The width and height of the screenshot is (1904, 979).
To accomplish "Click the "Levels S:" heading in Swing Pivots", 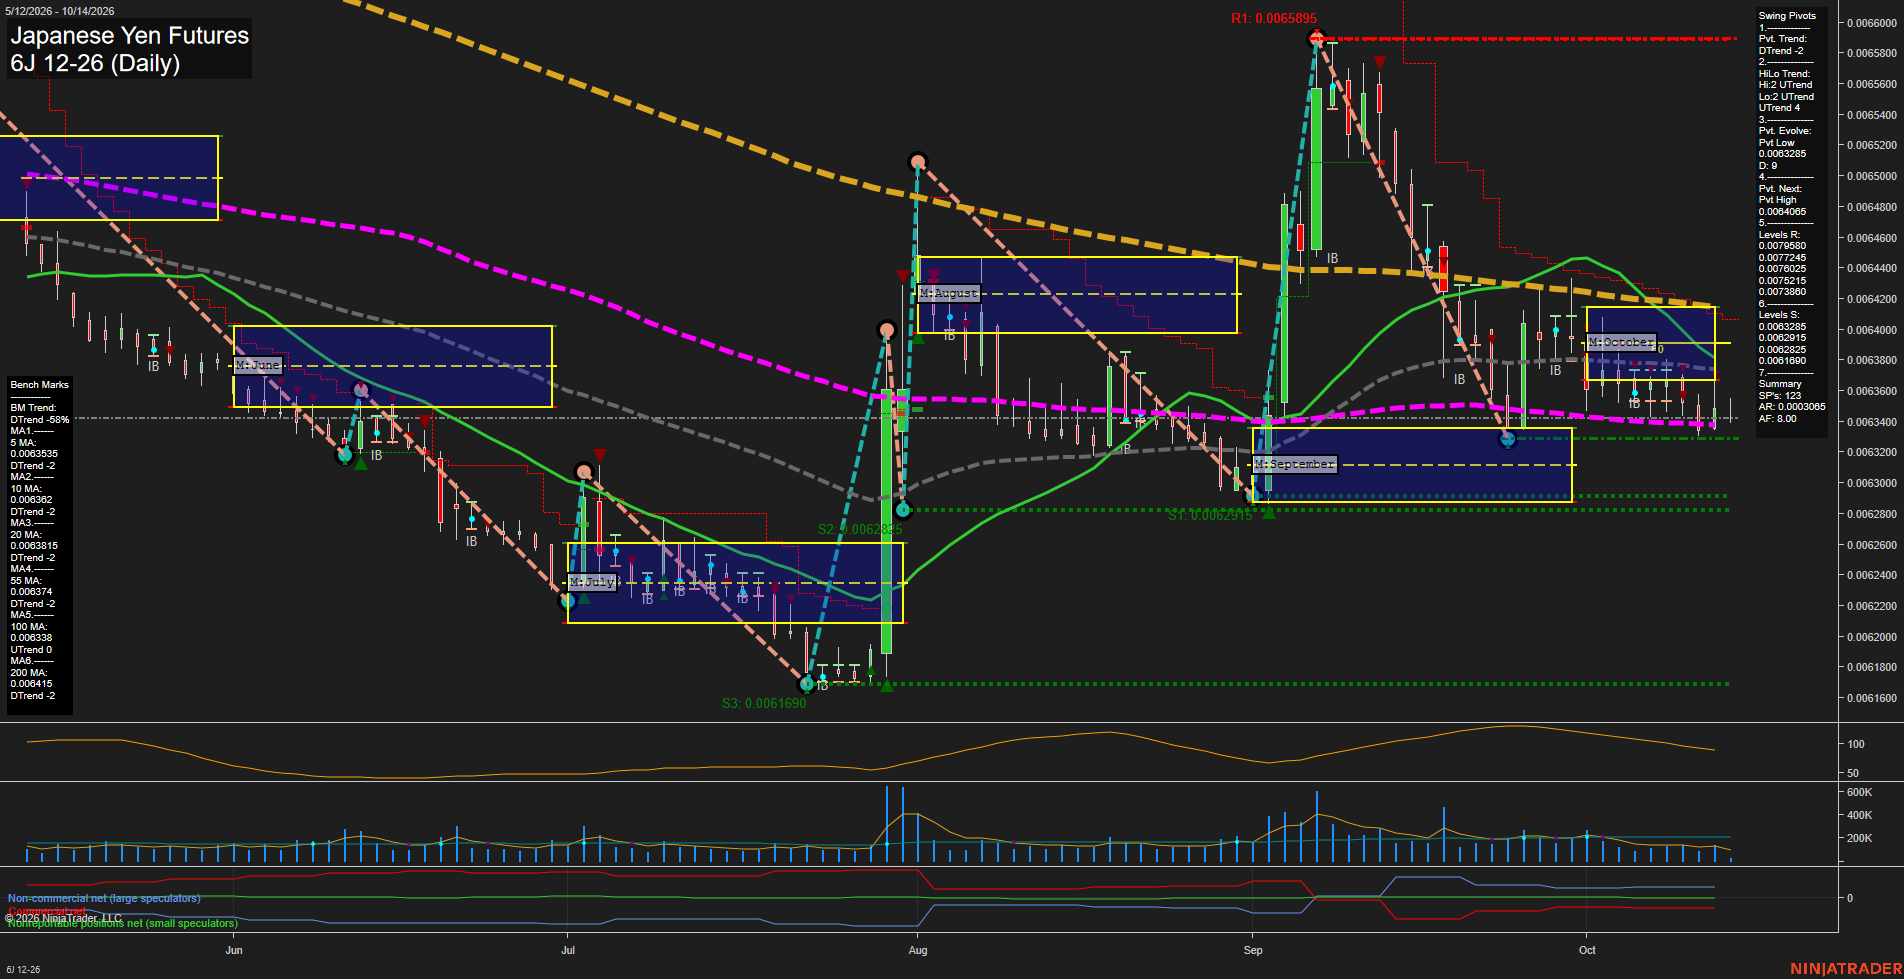I will click(1779, 315).
